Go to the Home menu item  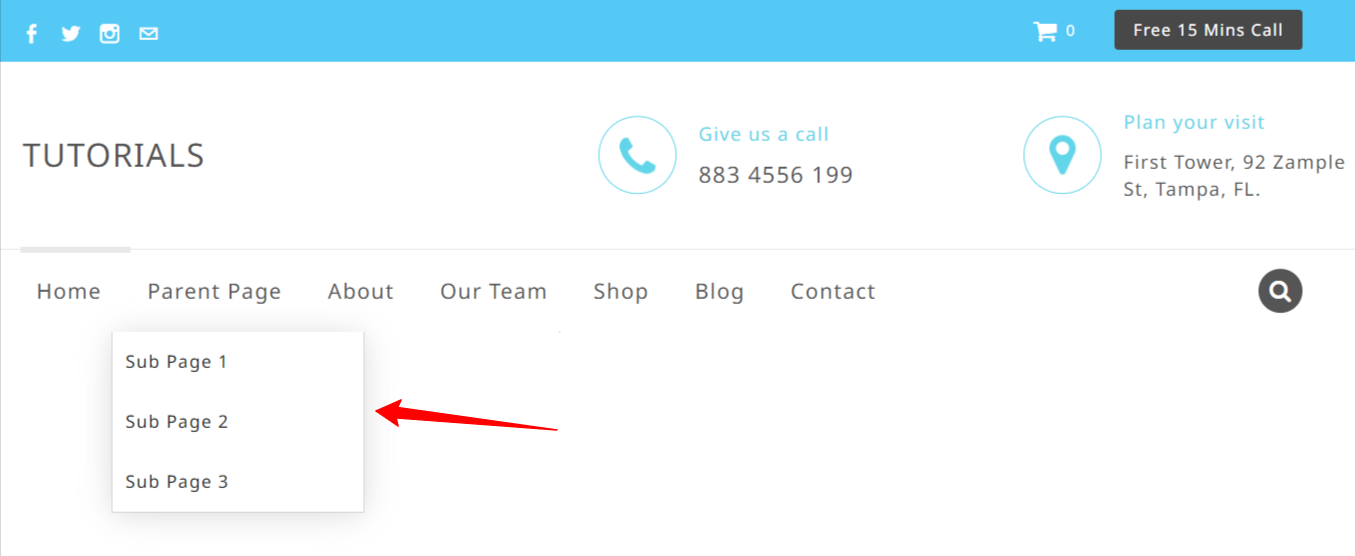(x=69, y=291)
